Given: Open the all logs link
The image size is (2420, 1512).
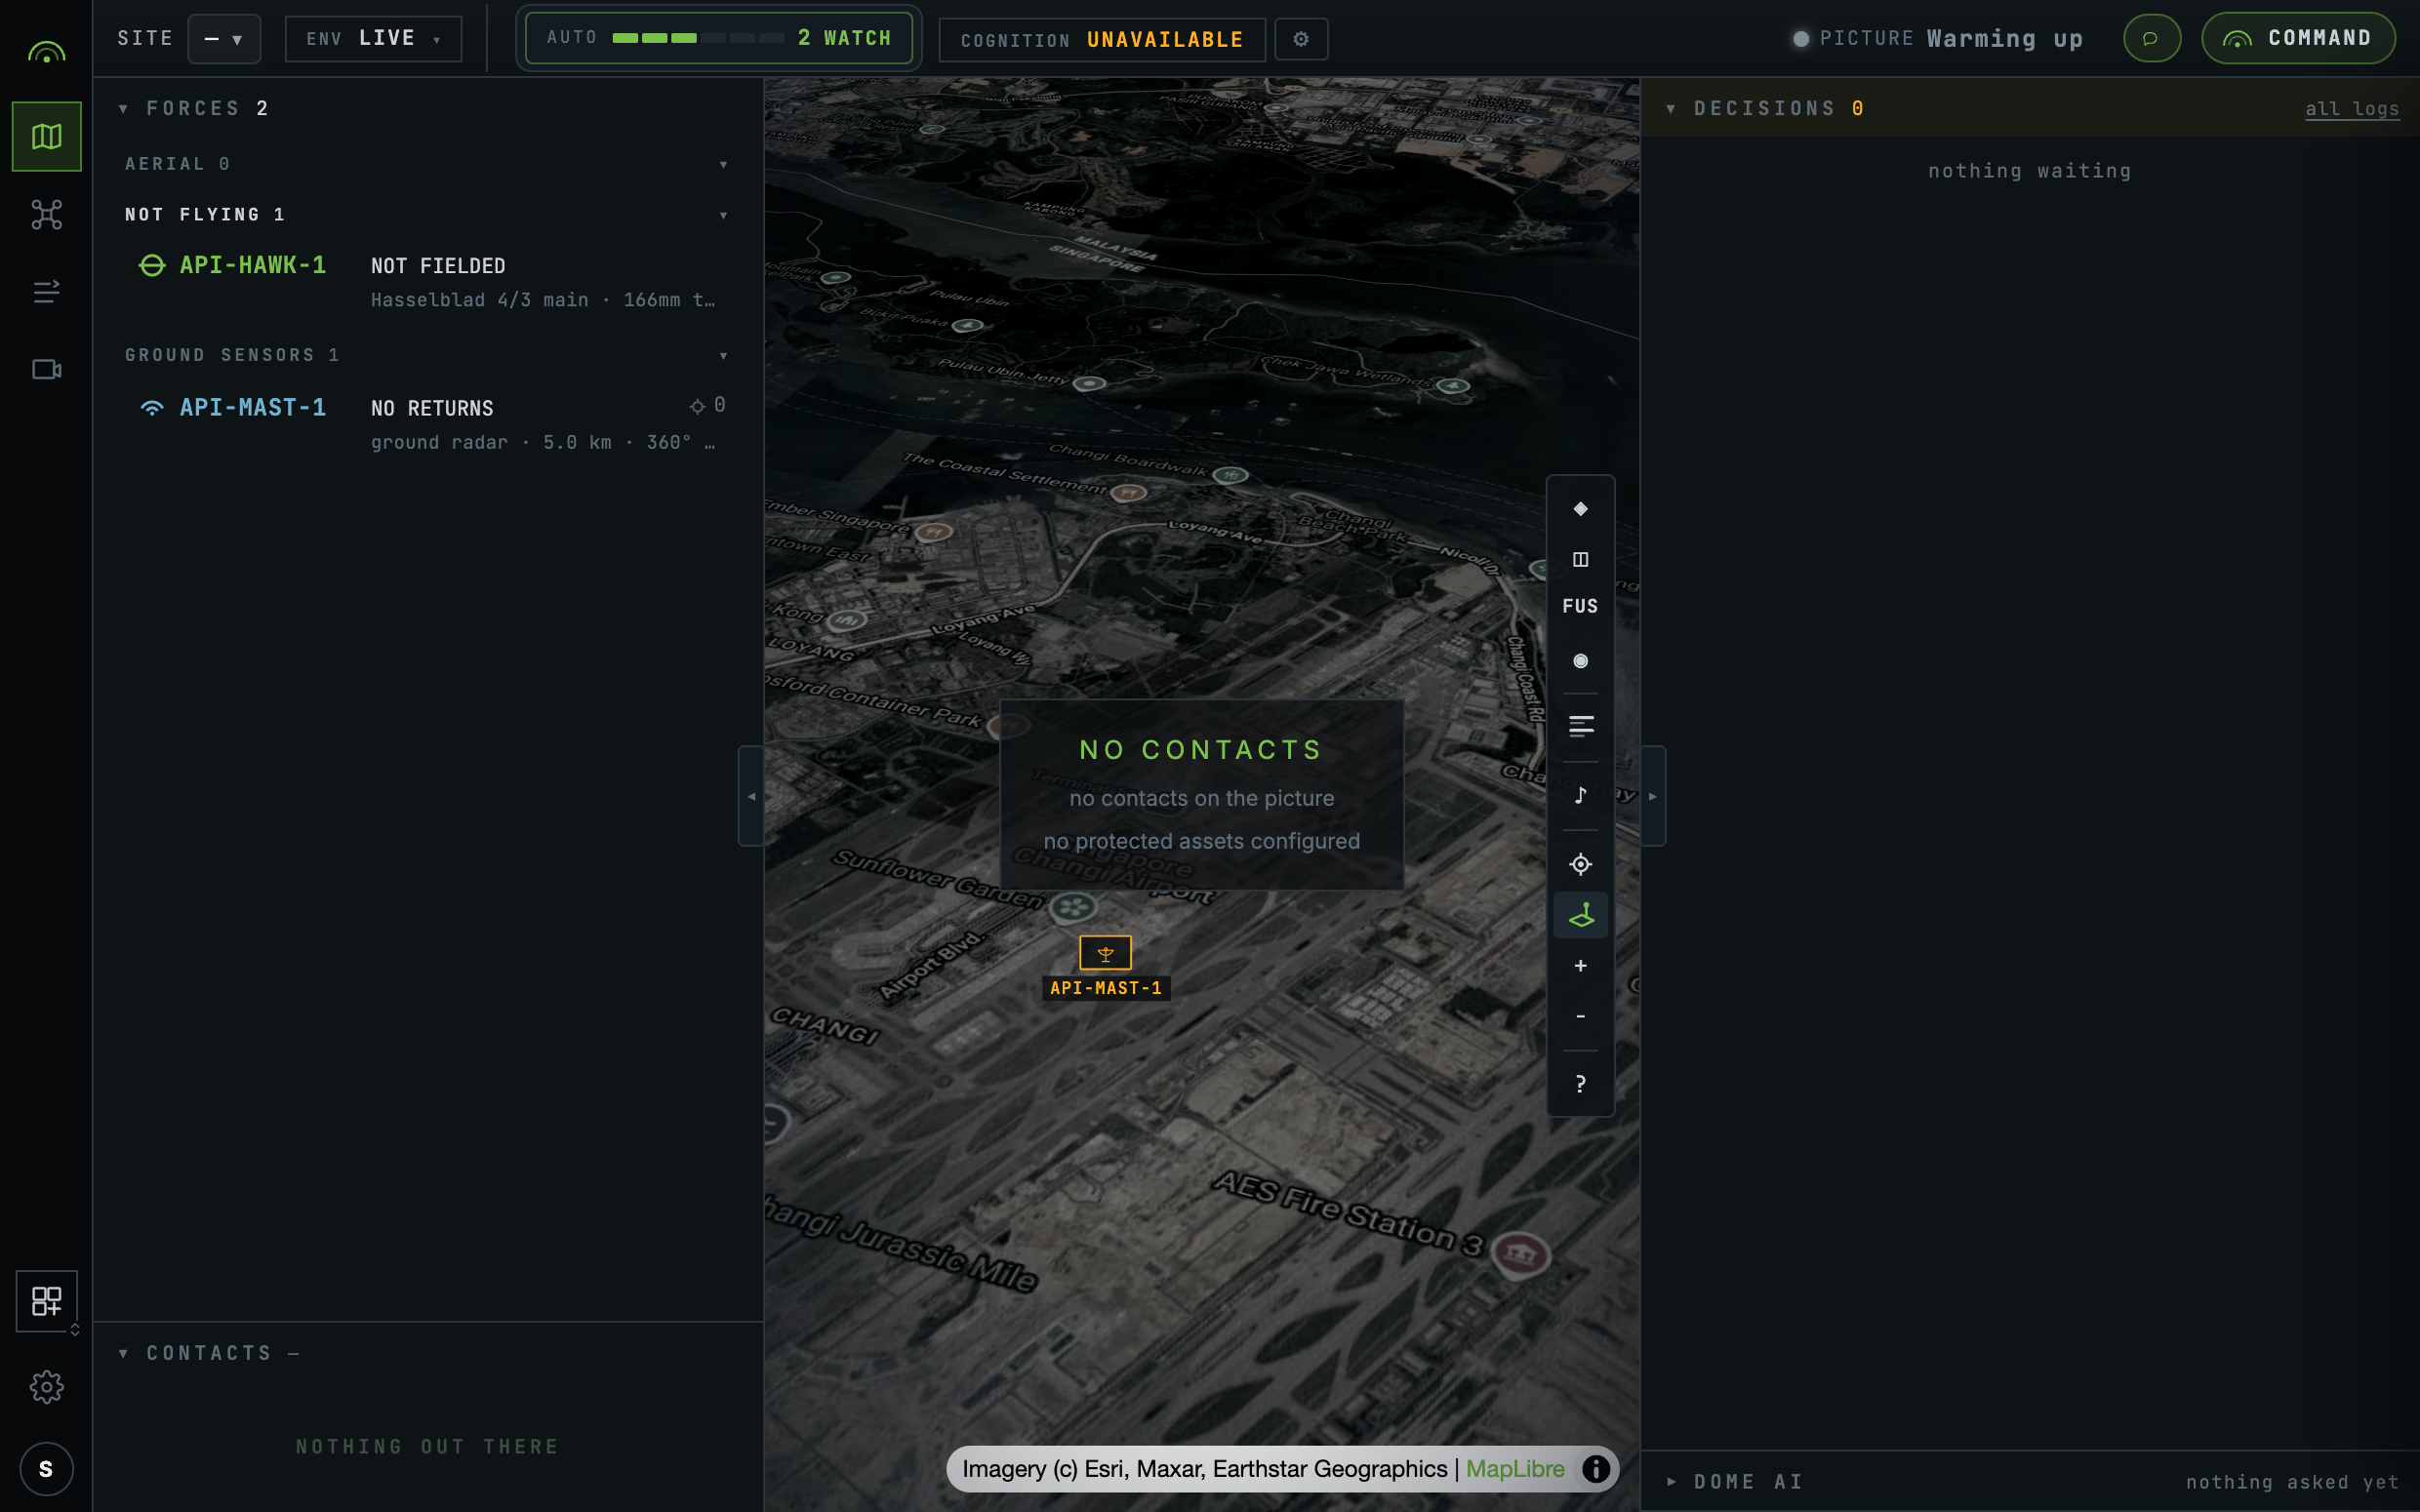Looking at the screenshot, I should point(2352,109).
